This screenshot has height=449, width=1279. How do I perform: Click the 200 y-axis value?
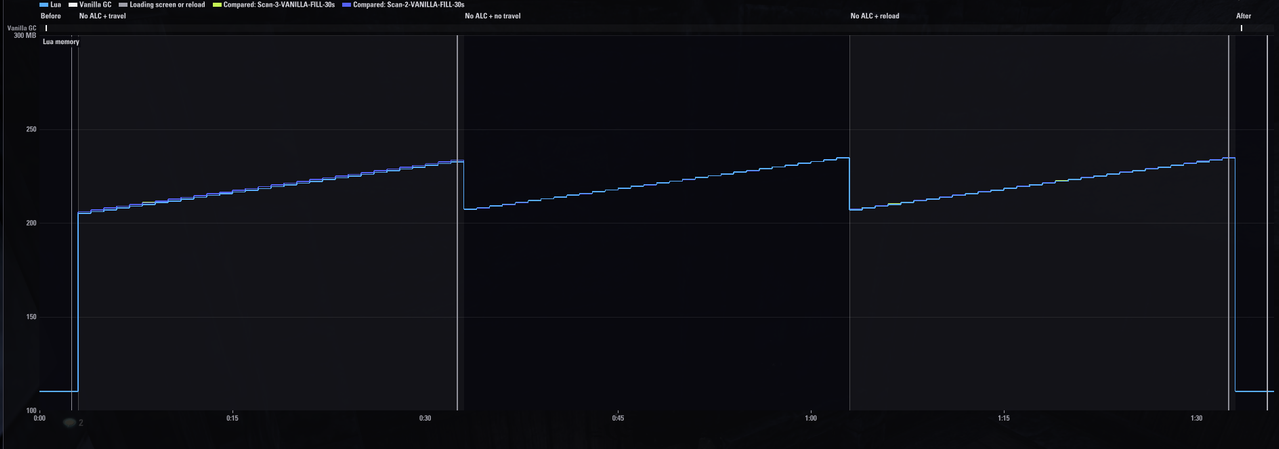(31, 223)
